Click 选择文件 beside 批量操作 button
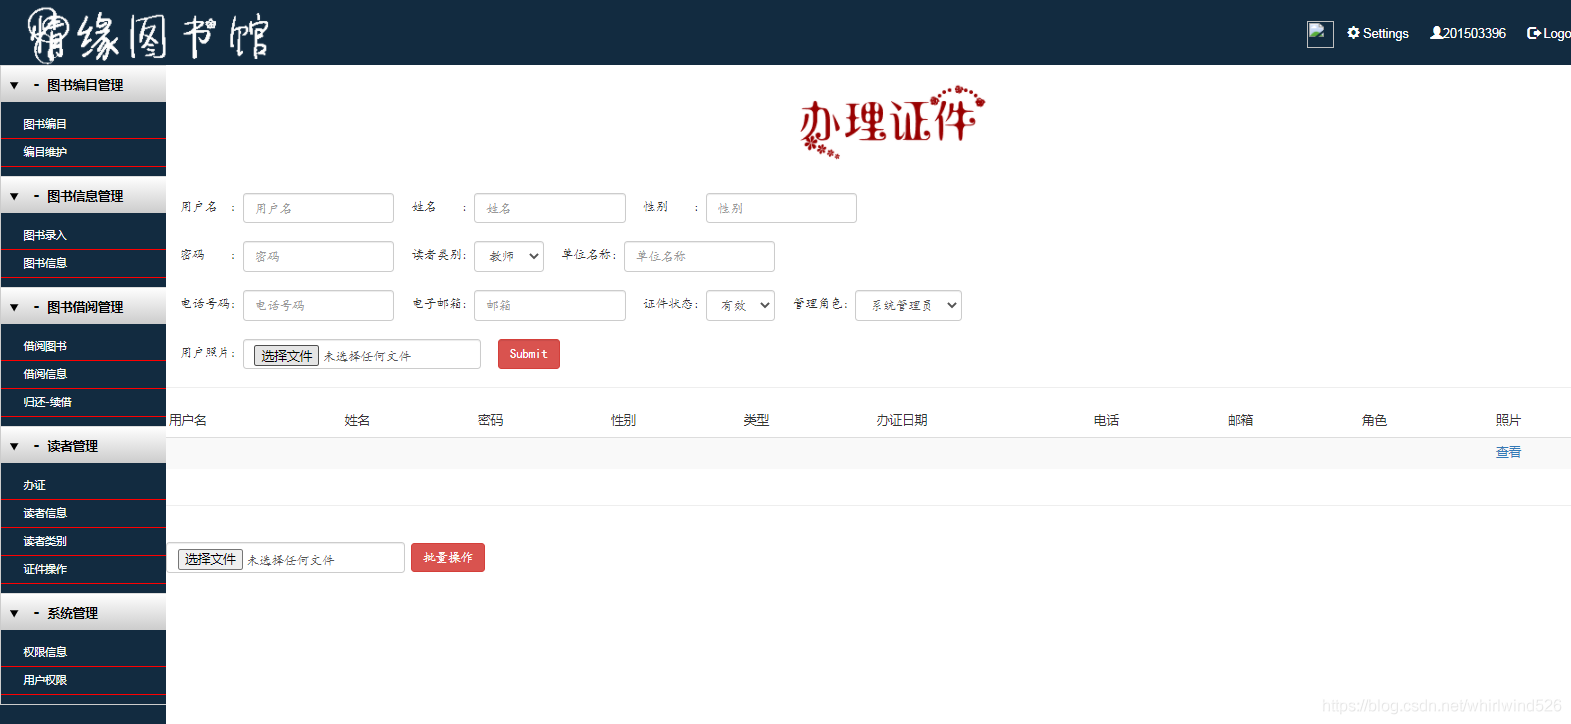The height and width of the screenshot is (724, 1571). click(210, 559)
